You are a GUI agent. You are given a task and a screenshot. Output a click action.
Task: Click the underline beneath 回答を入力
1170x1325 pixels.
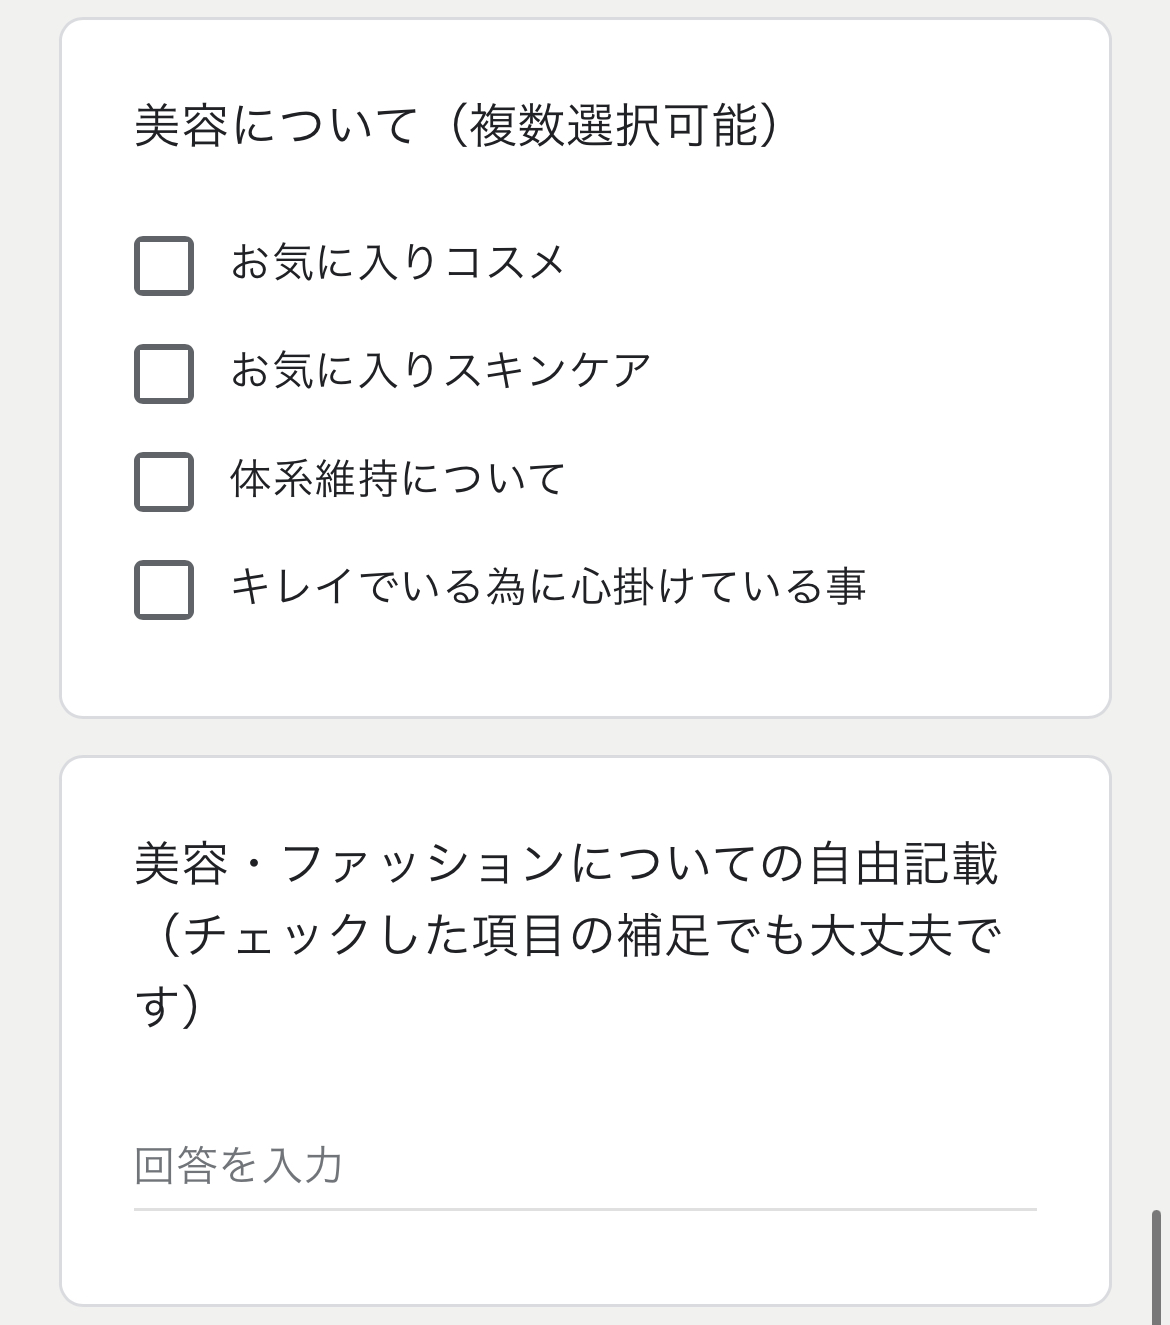coord(584,1209)
